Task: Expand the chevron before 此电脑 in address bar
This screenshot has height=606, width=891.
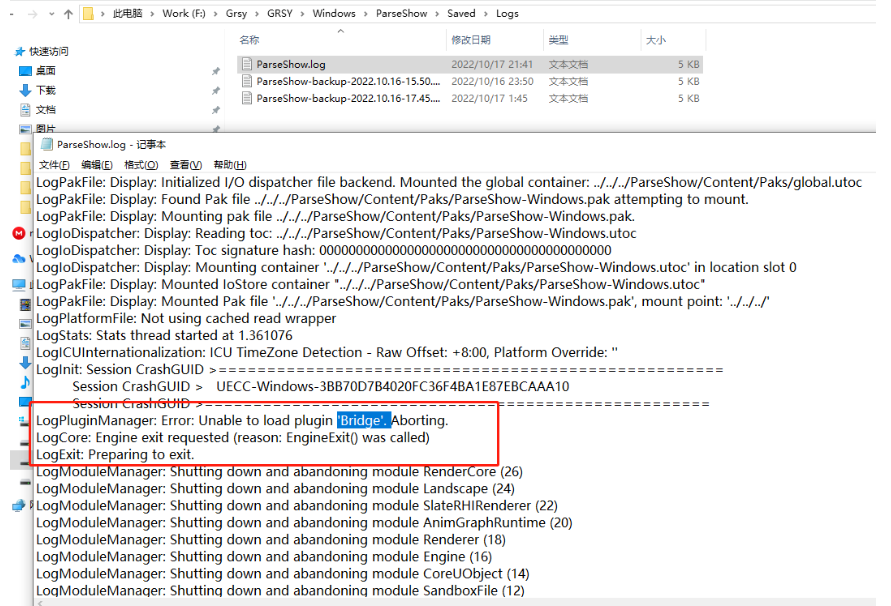Action: (x=102, y=14)
